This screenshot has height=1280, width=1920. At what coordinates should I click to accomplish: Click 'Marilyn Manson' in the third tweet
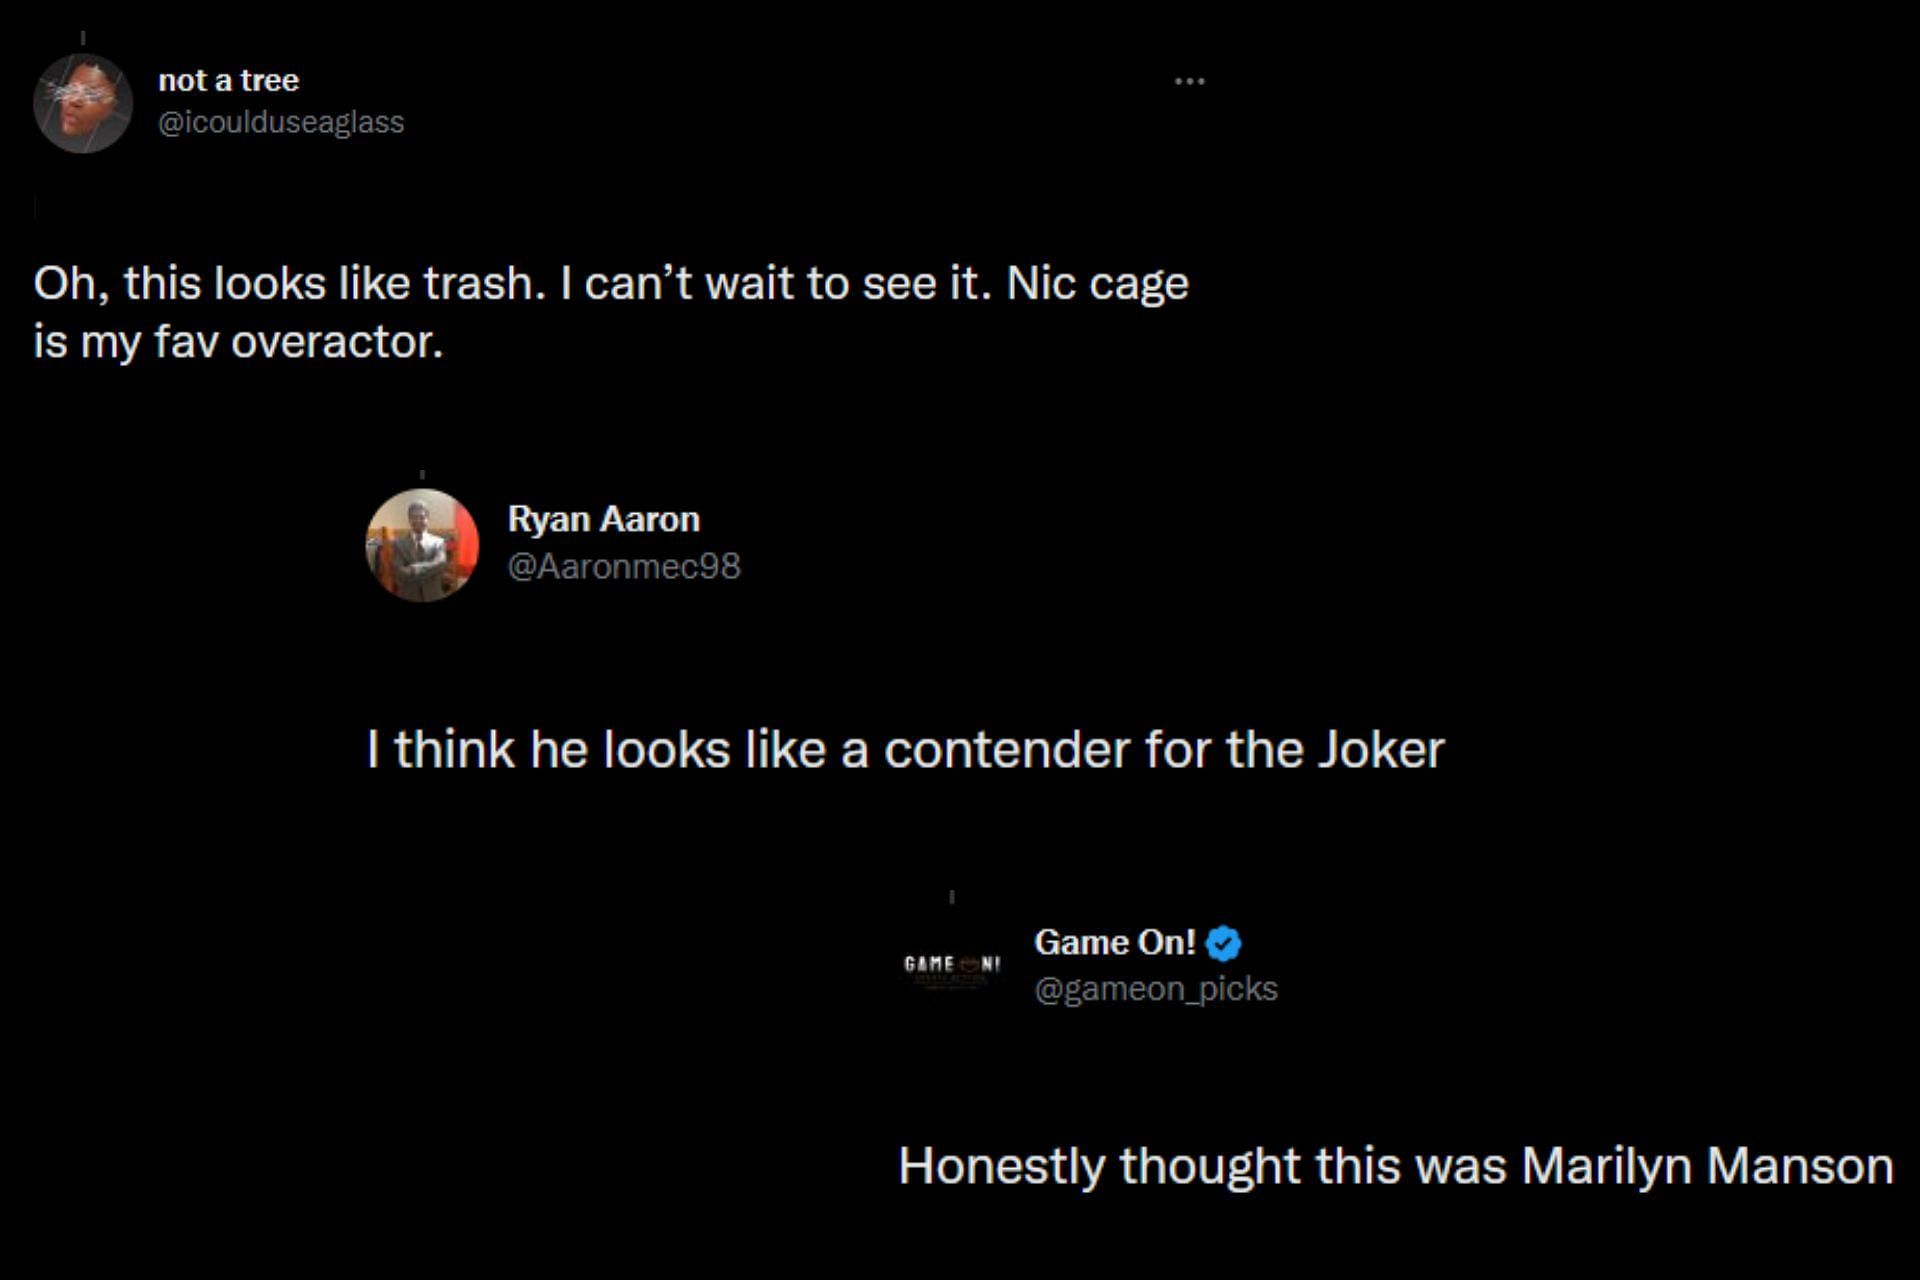(1707, 1166)
